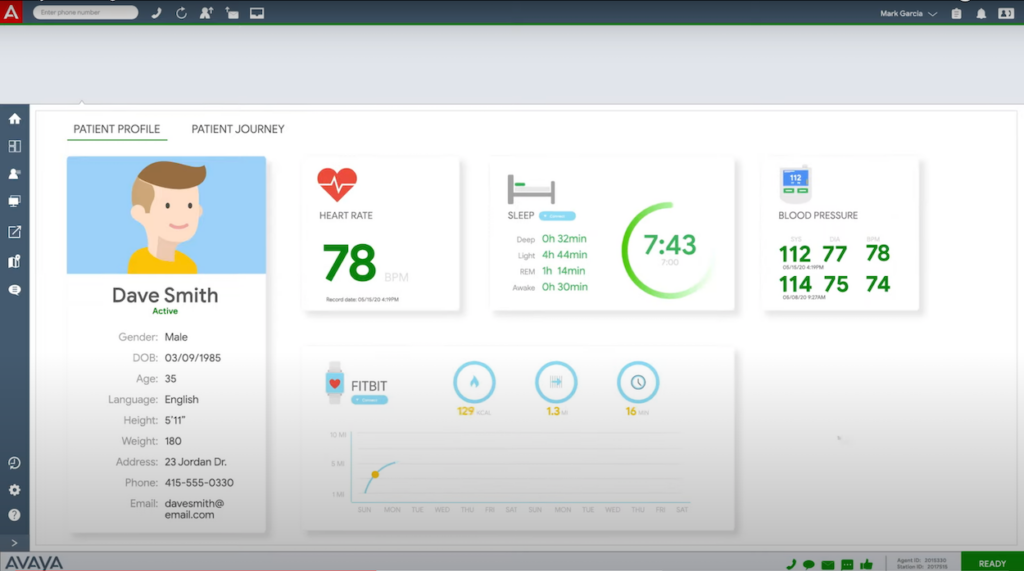Click the blue badge under the Sleep label
This screenshot has width=1024, height=571.
click(557, 215)
